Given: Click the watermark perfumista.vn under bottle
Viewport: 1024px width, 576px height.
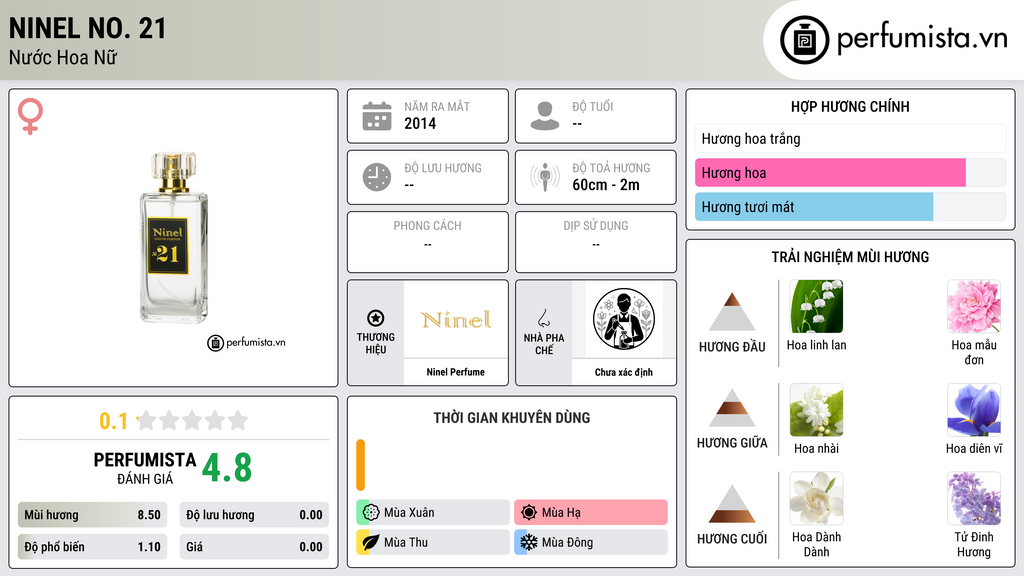Looking at the screenshot, I should [x=247, y=342].
